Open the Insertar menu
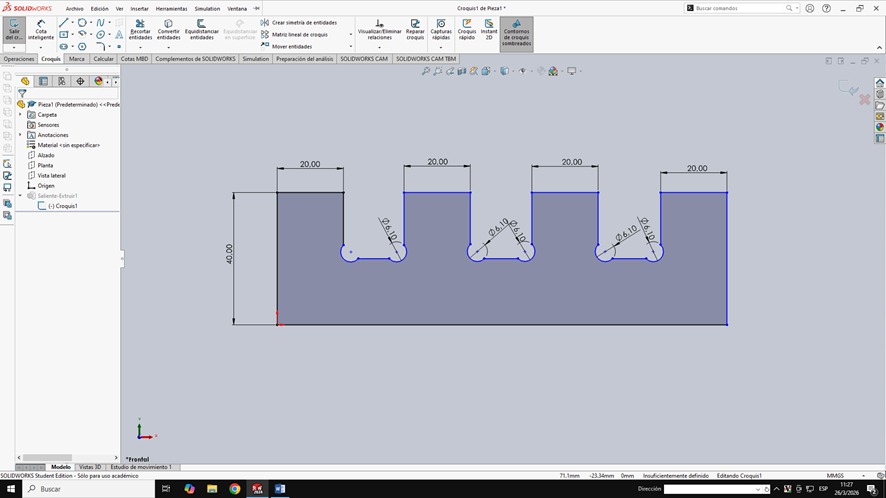886x498 pixels. [140, 8]
